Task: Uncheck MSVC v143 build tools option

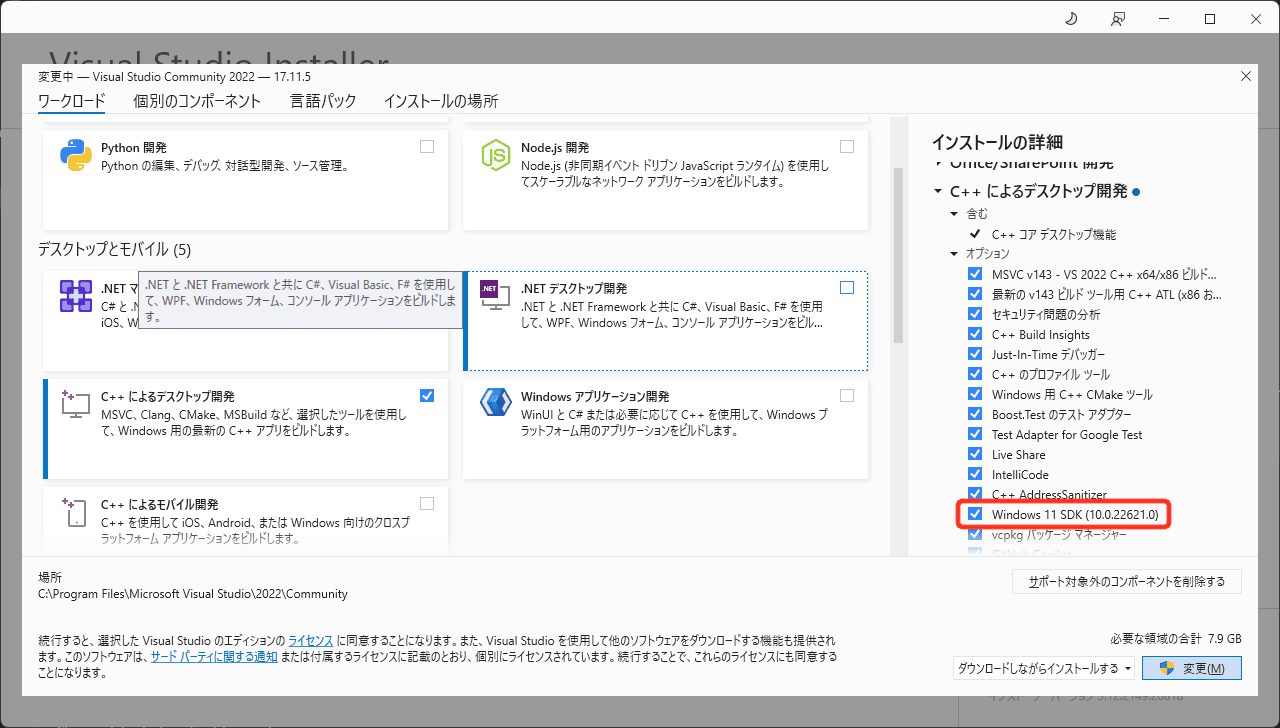Action: [975, 274]
